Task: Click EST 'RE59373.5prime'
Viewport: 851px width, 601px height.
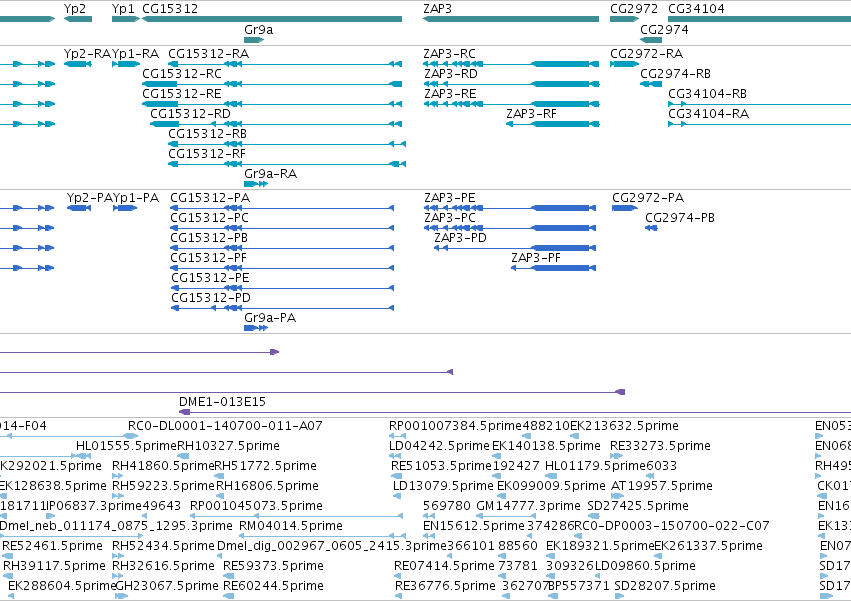Action: (274, 566)
